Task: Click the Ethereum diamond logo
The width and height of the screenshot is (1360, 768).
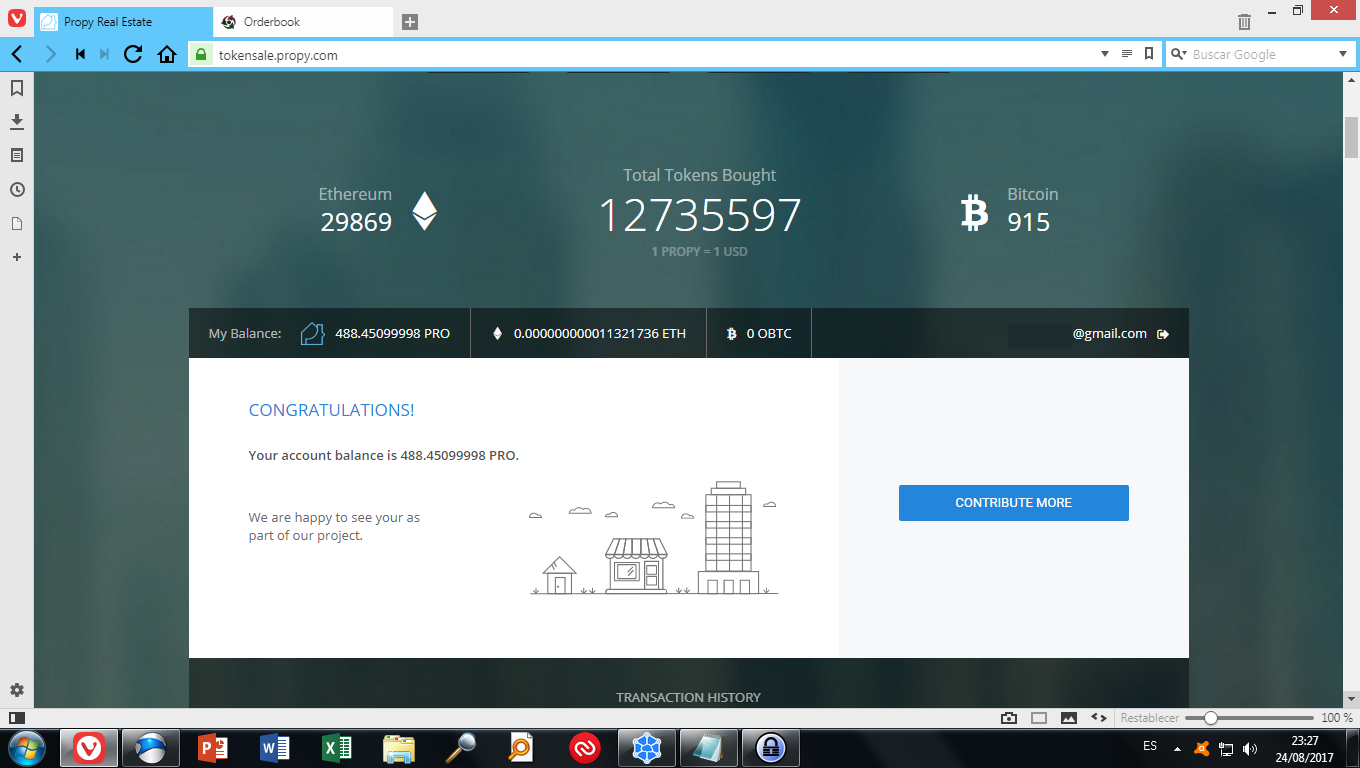Action: click(x=425, y=210)
